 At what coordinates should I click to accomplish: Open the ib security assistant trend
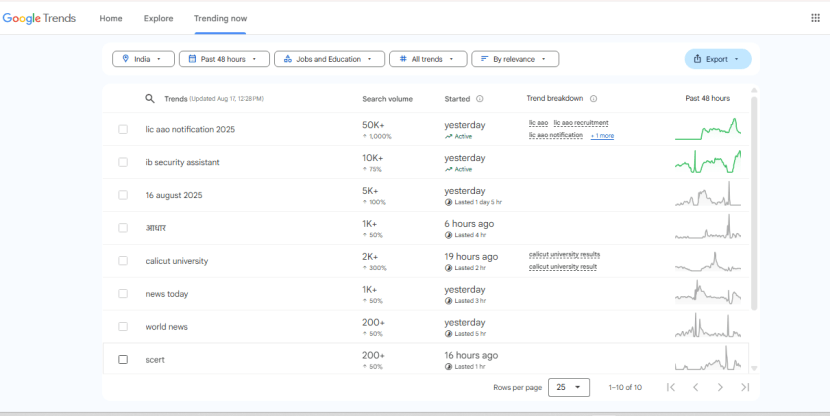[x=182, y=162]
